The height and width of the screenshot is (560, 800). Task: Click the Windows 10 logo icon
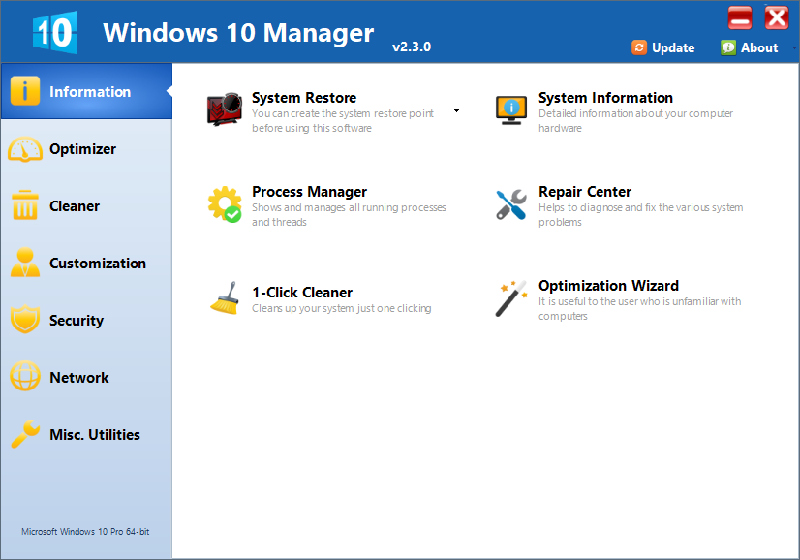pyautogui.click(x=55, y=33)
